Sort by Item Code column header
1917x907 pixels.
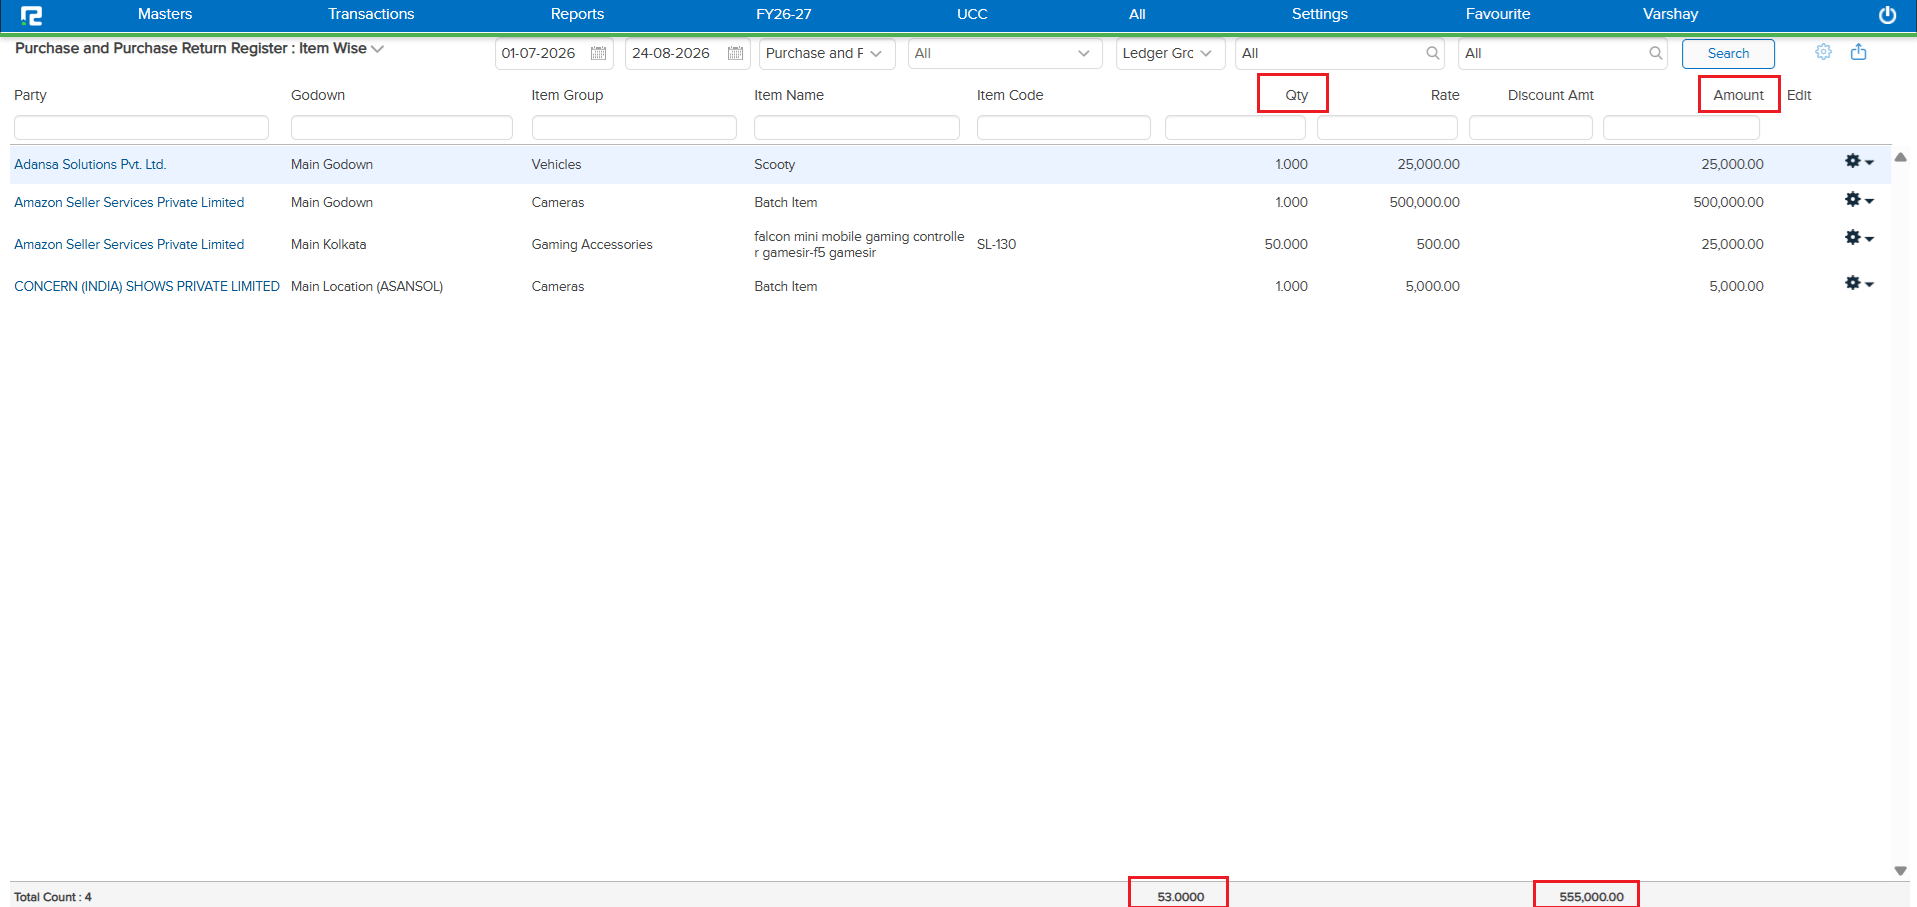[x=1010, y=95]
